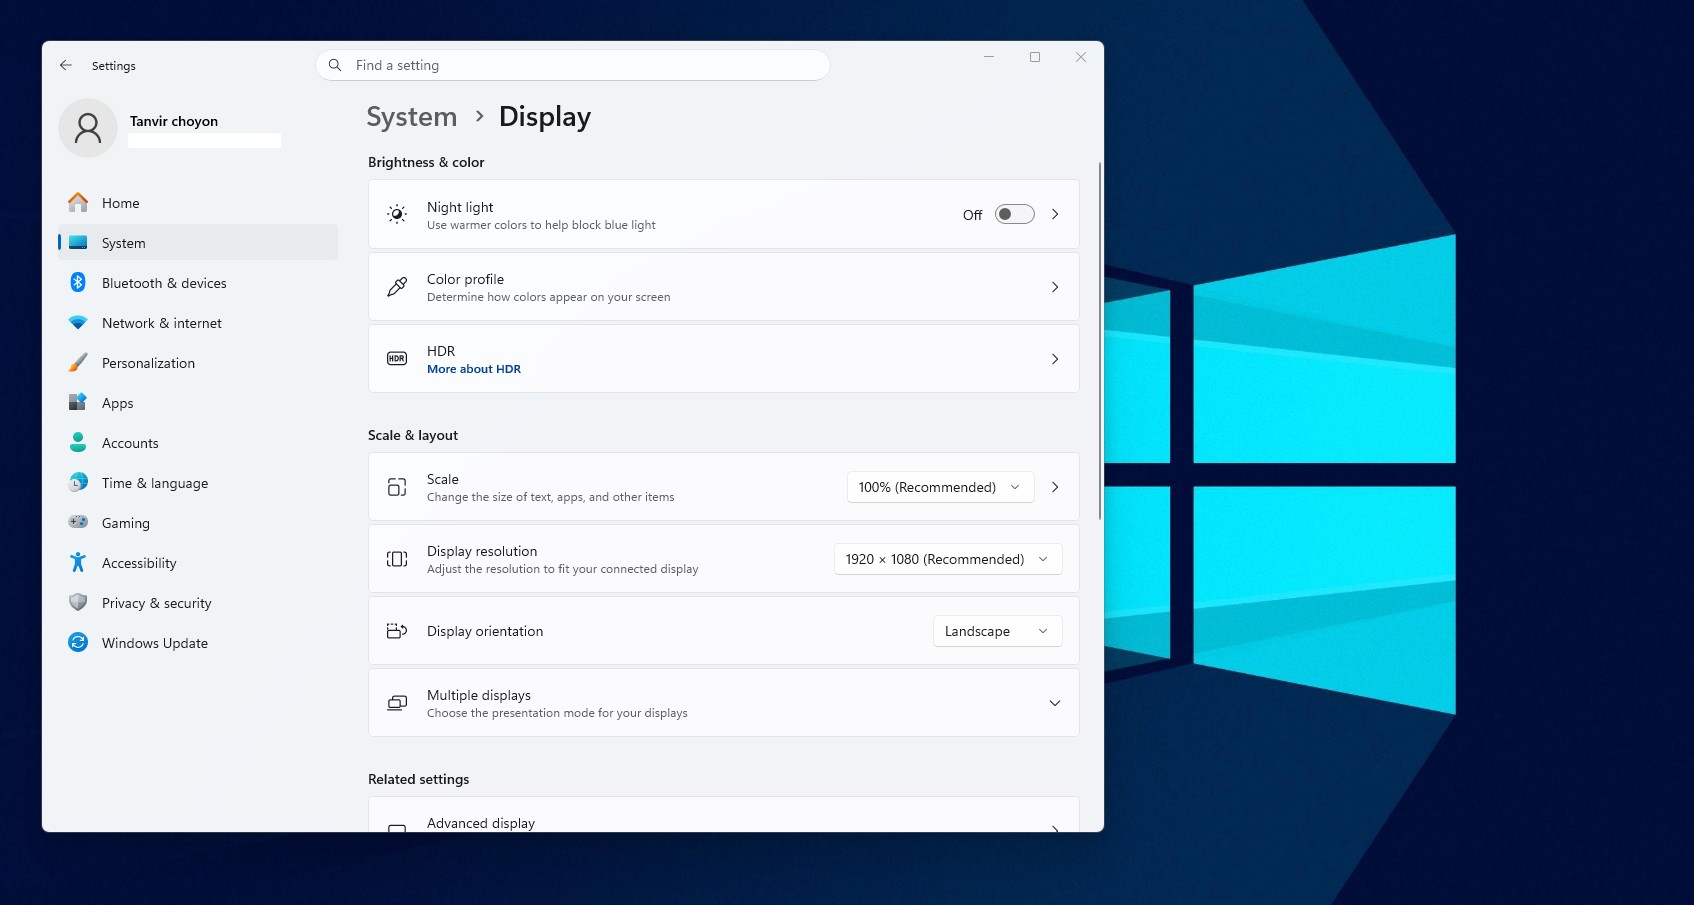
Task: Click the HDR badge icon
Action: (x=397, y=358)
